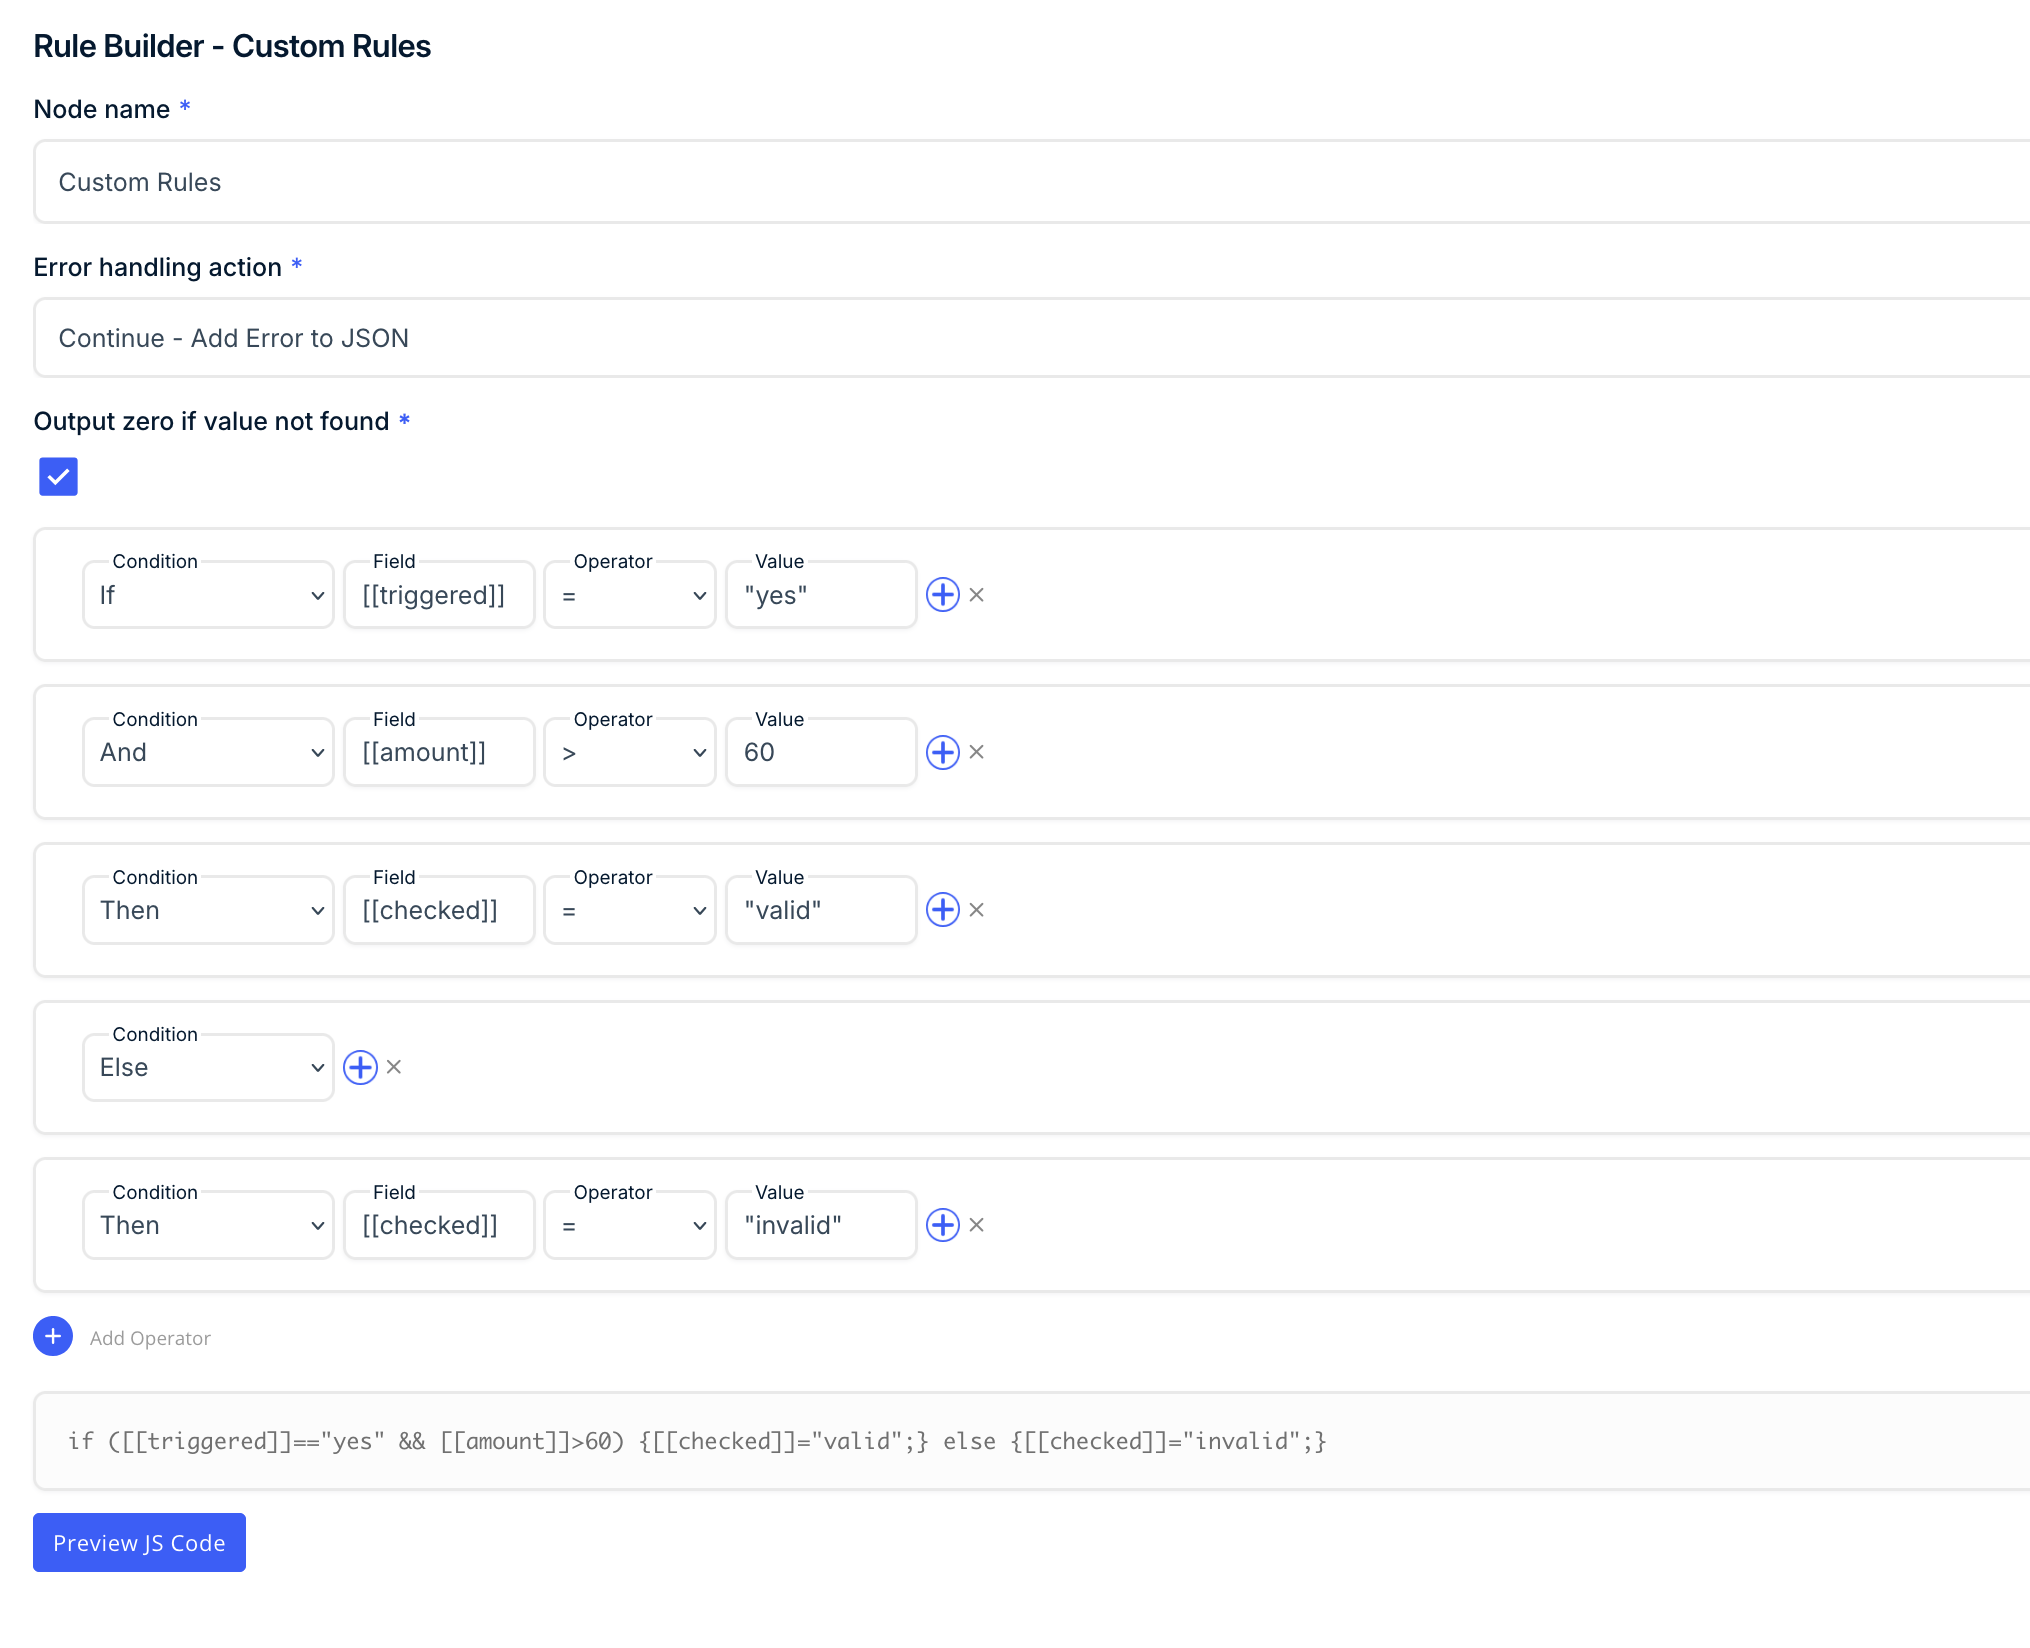Open the Operator dropdown in the And row
This screenshot has width=2030, height=1648.
(x=629, y=752)
